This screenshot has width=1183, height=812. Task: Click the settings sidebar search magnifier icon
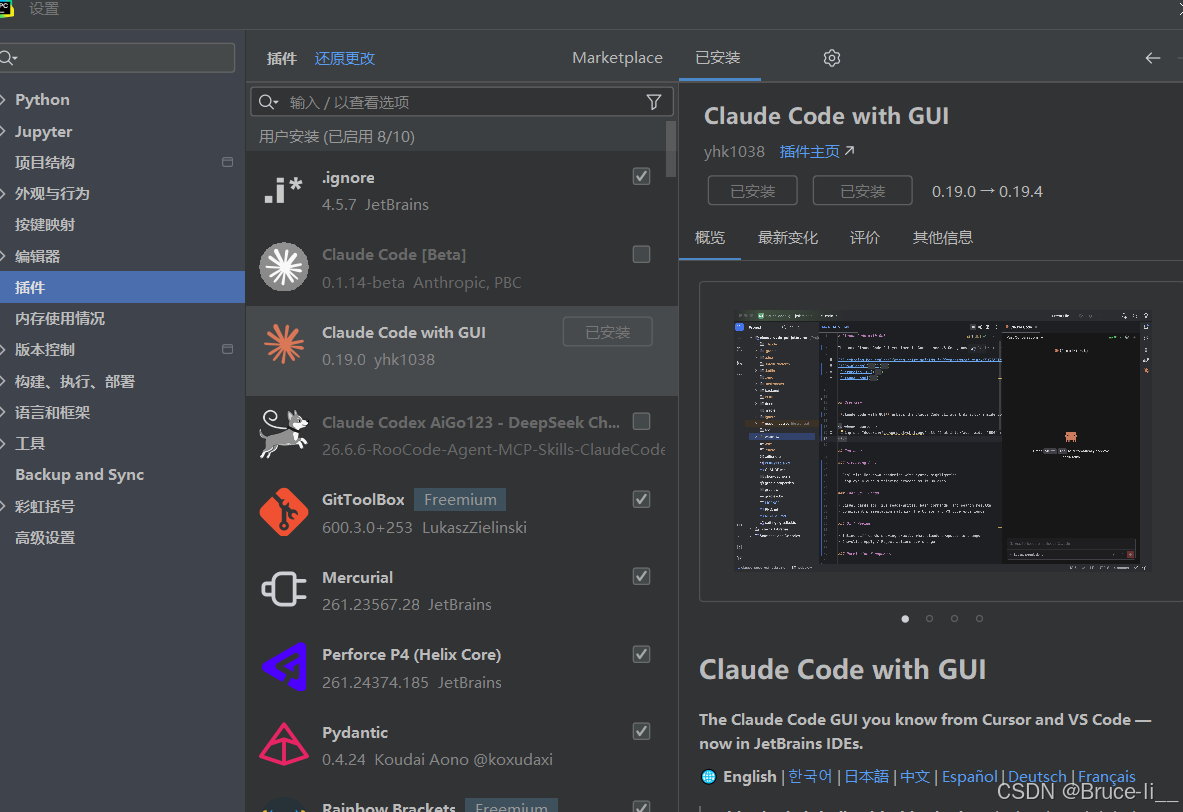[8, 58]
